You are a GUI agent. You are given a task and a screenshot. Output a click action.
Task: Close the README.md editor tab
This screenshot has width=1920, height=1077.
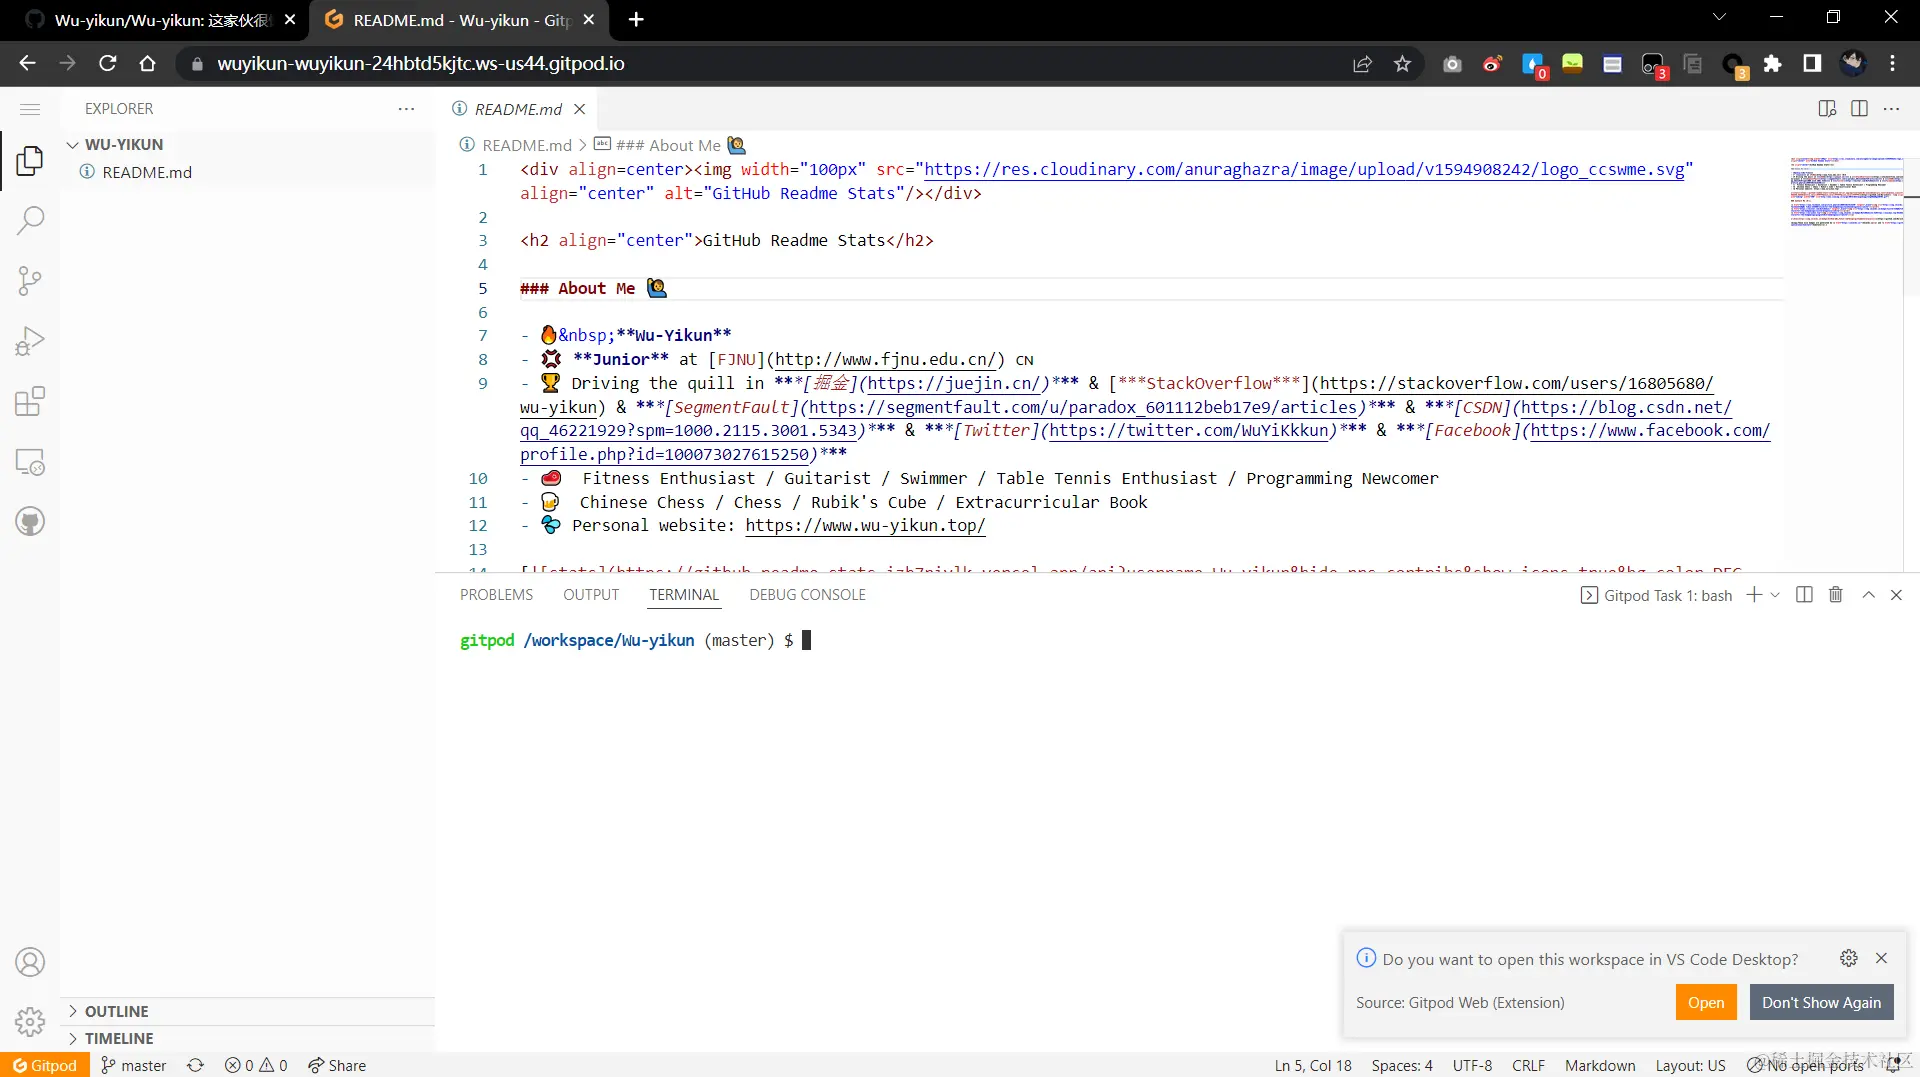pos(579,109)
